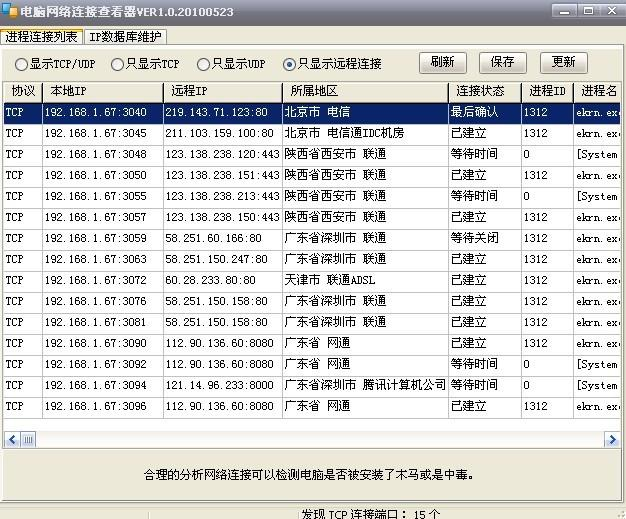
Task: Select remote IP 60.28.233.80:80 cell
Action: tap(222, 281)
